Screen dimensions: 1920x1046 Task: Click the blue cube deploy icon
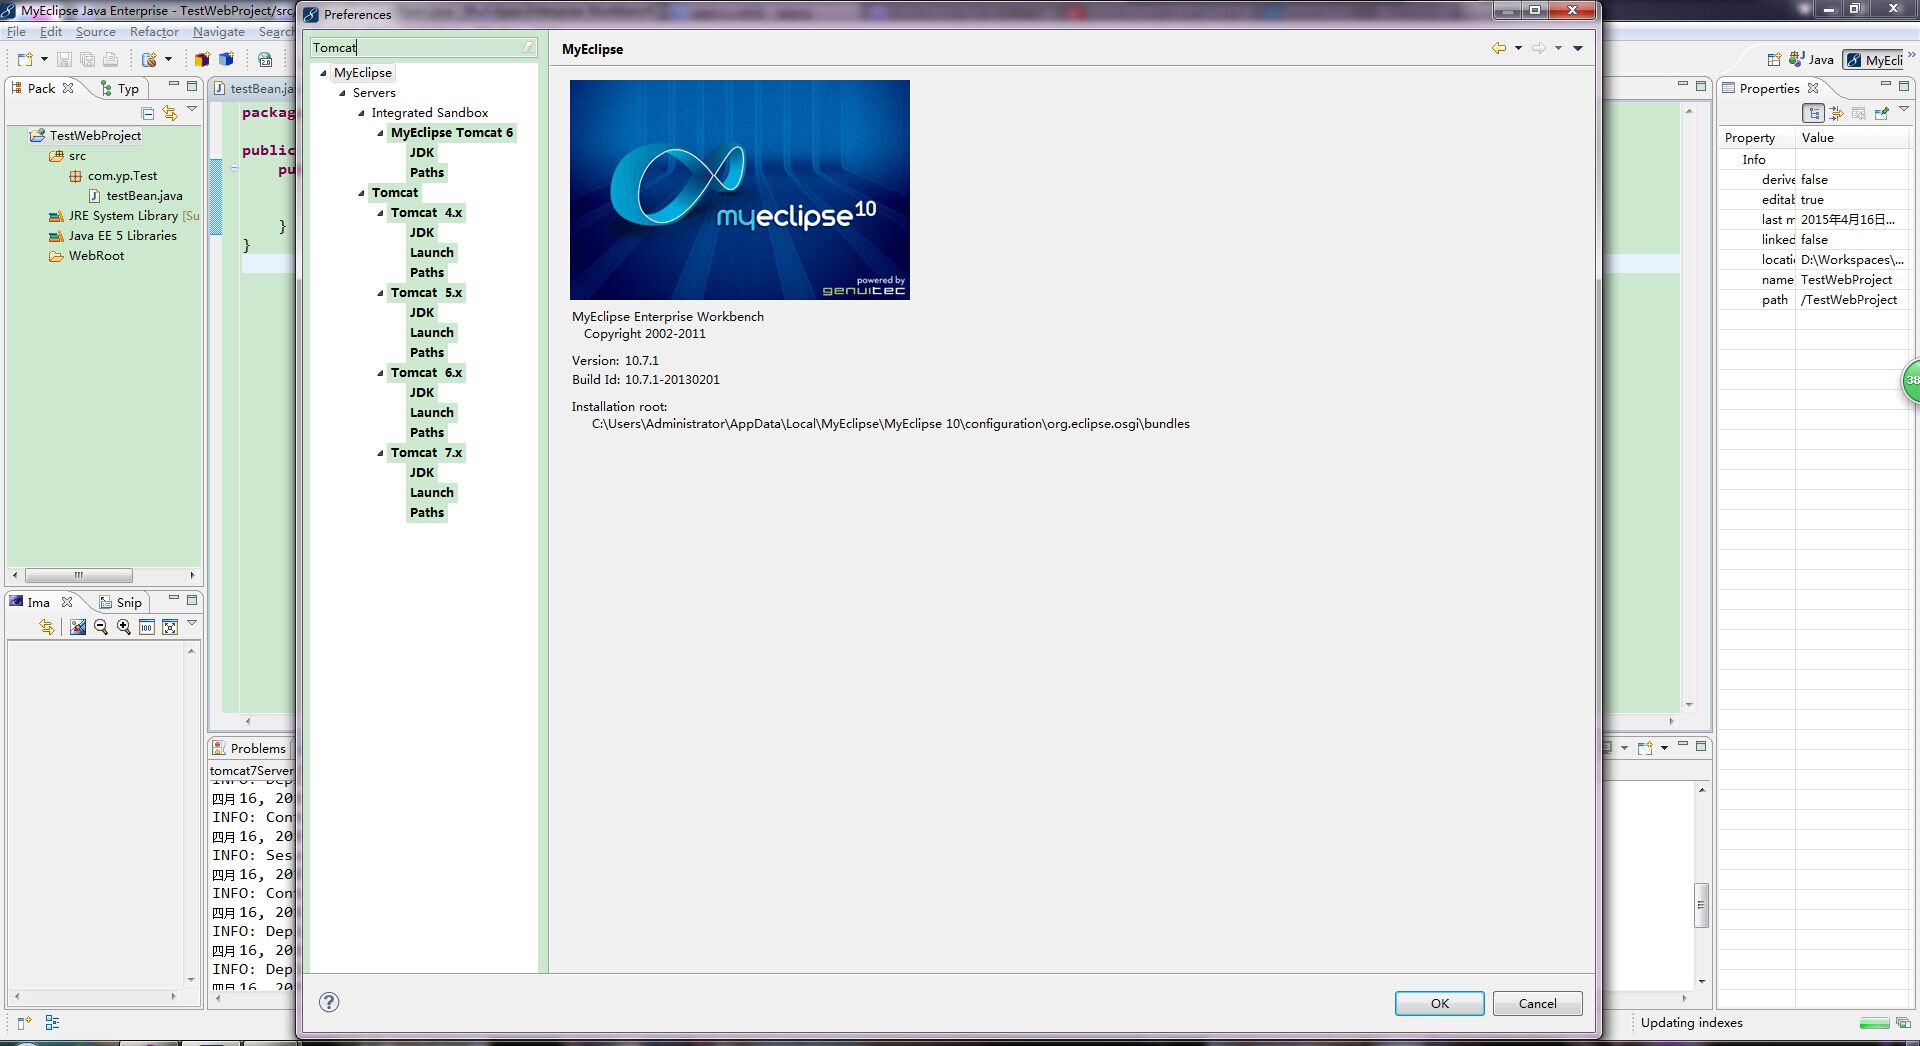[226, 60]
